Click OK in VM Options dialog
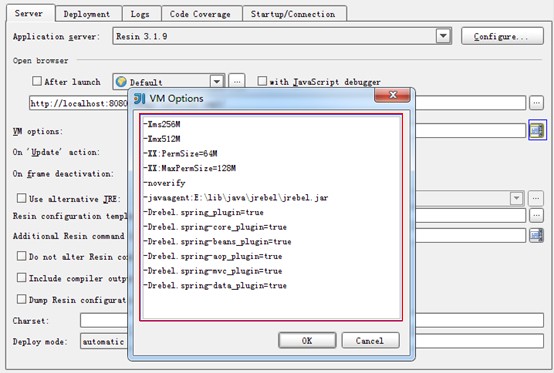This screenshot has height=373, width=554. [307, 341]
